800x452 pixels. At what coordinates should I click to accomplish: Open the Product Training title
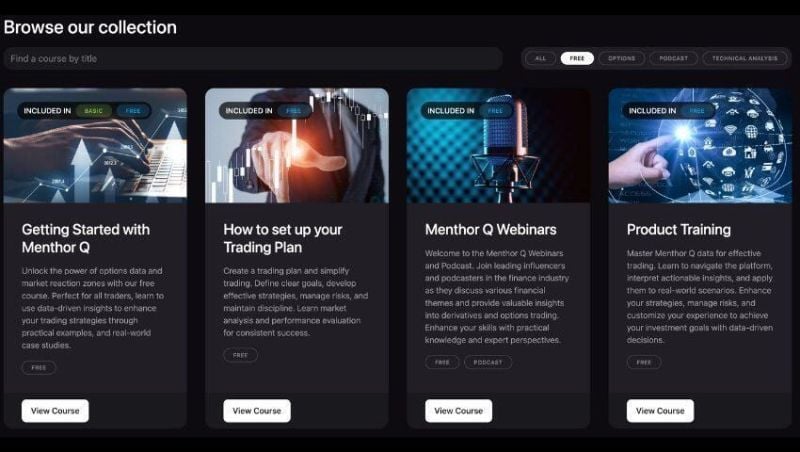(x=679, y=230)
